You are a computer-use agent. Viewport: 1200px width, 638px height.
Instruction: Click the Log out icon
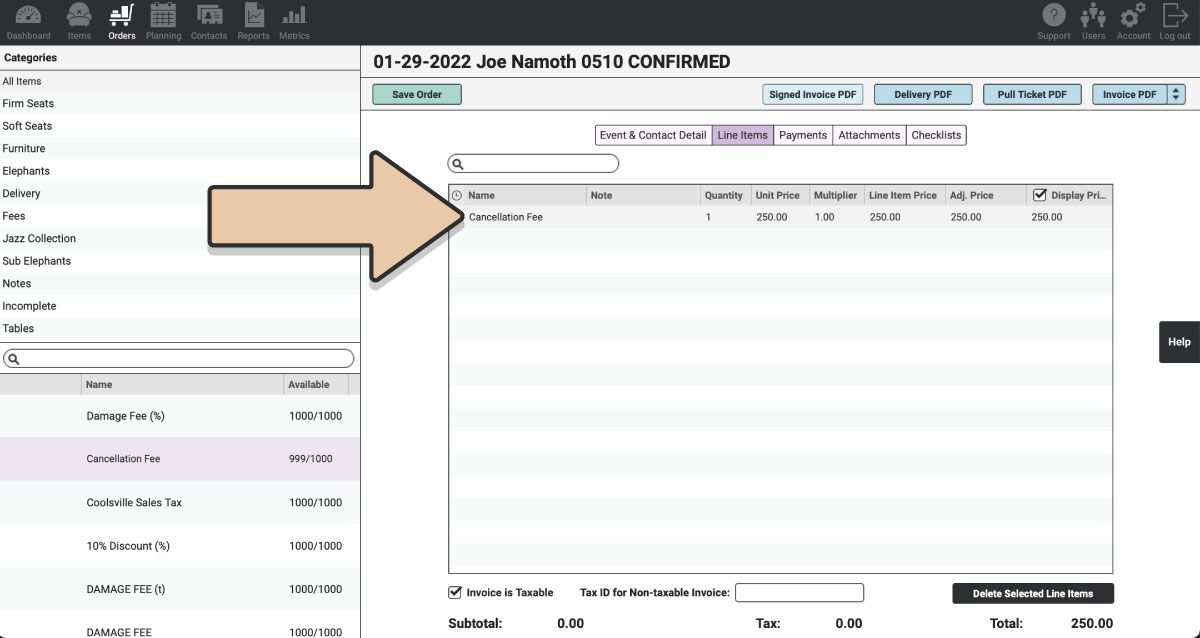coord(1175,16)
